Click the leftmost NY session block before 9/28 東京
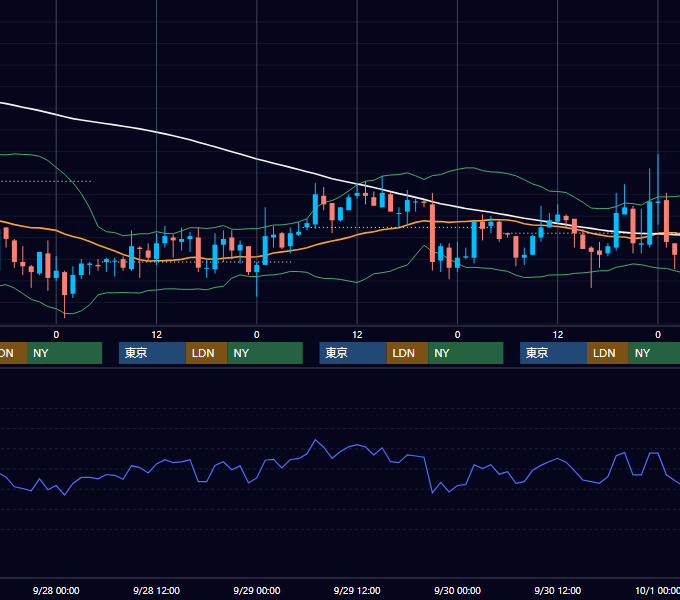 click(64, 353)
